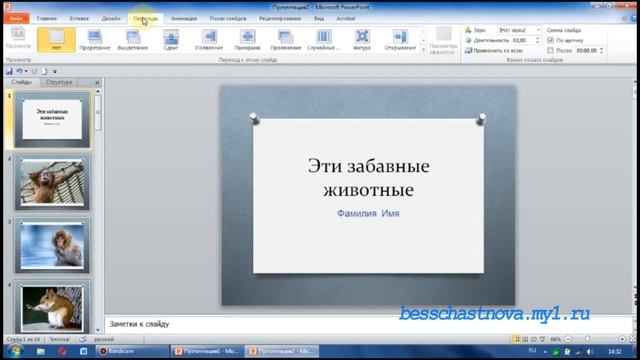The height and width of the screenshot is (360, 640).
Task: Open the Windows Start button
Action: point(15,351)
